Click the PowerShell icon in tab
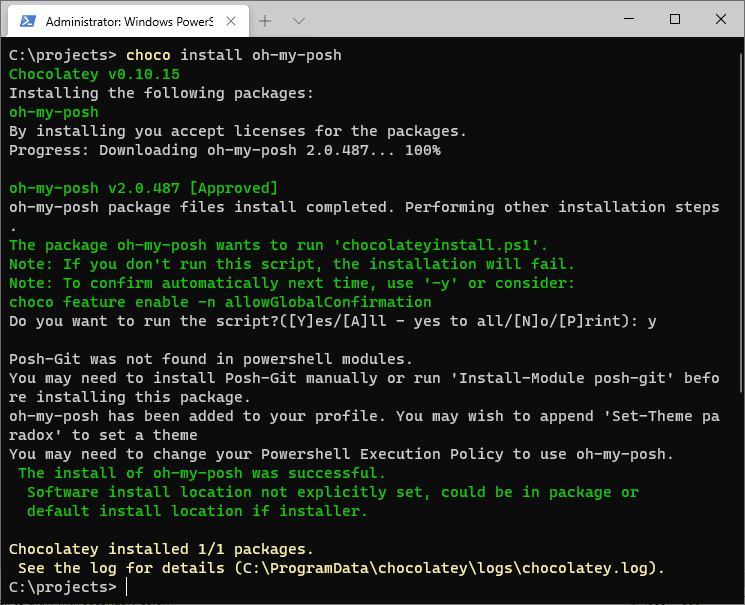Screen dimensions: 745x605 28,21
